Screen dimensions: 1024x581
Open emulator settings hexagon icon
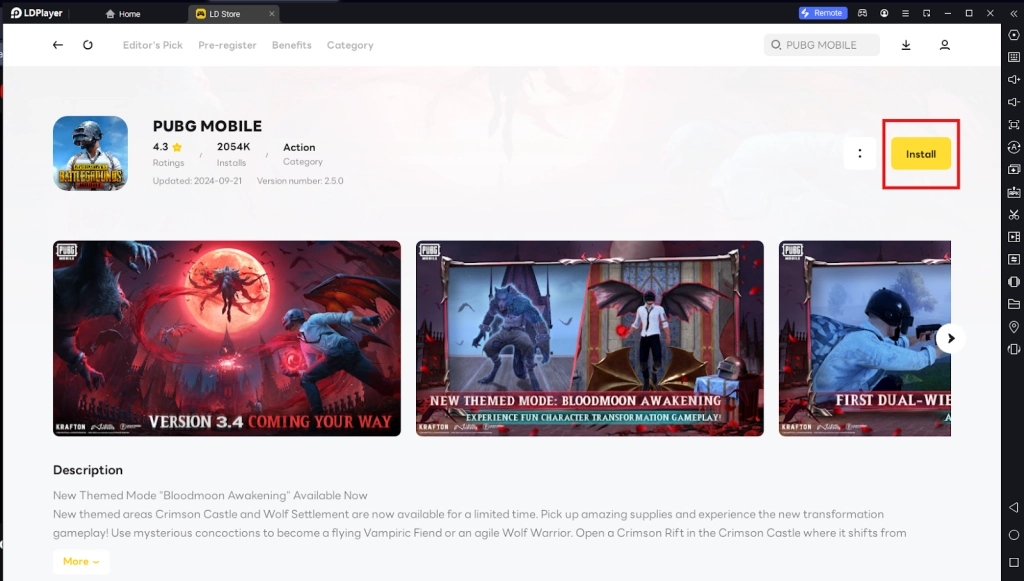[1014, 35]
